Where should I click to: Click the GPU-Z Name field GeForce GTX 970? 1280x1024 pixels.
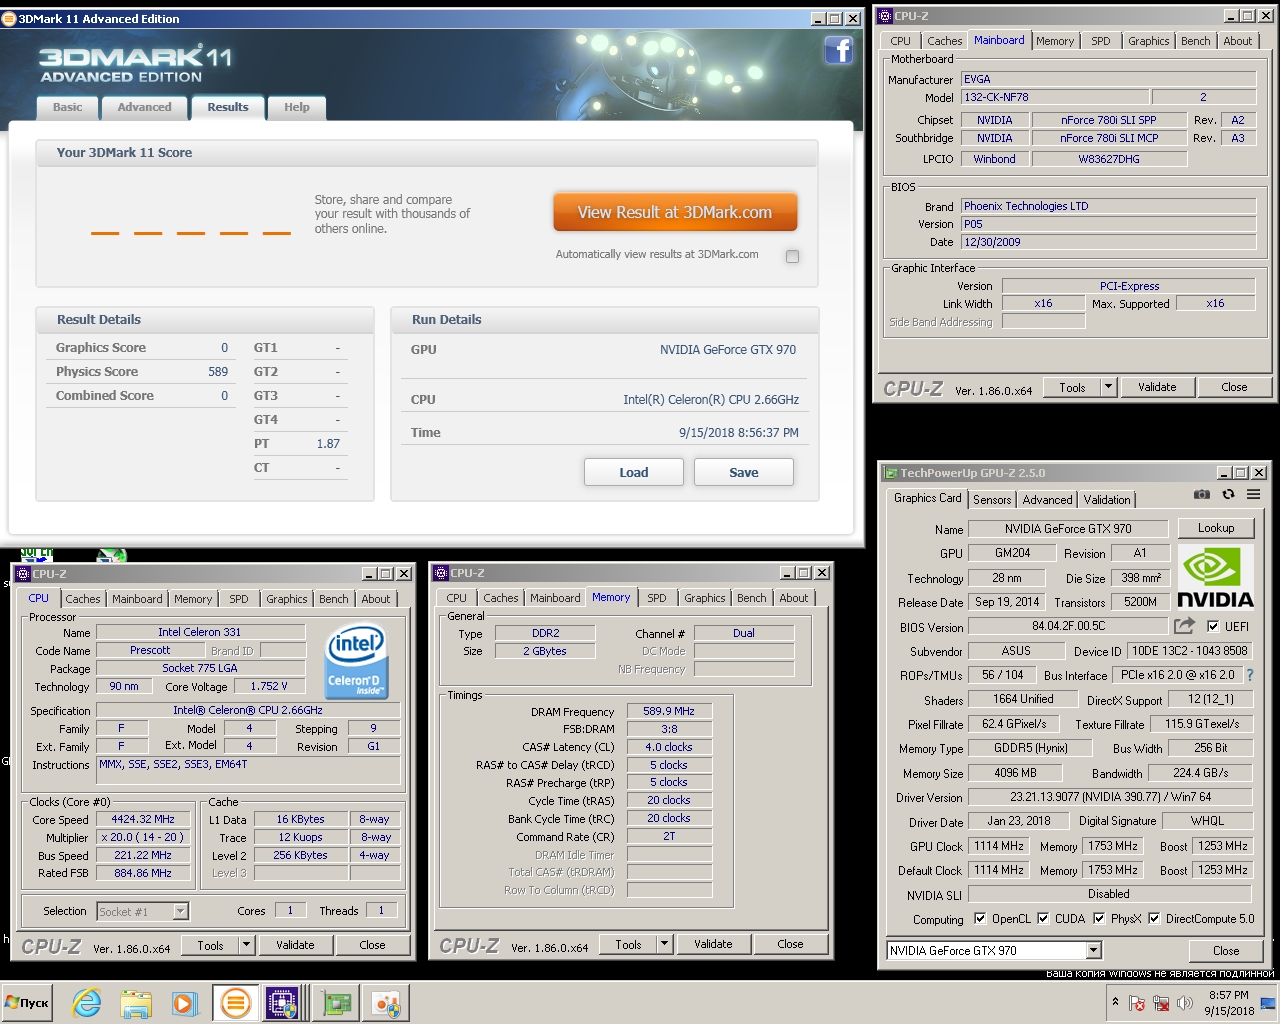click(1068, 528)
